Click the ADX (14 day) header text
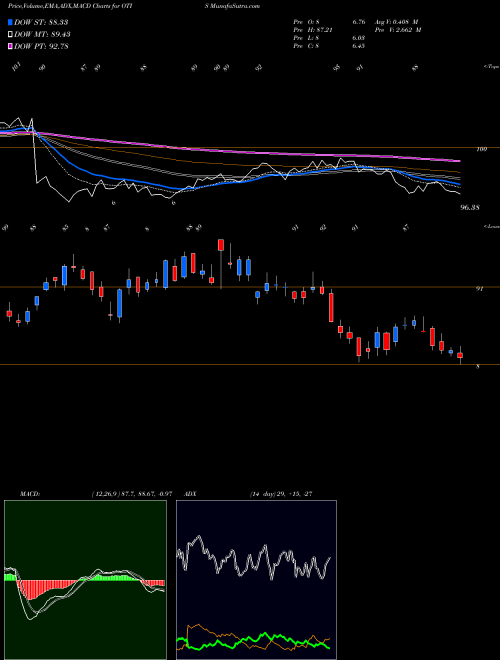 248,494
